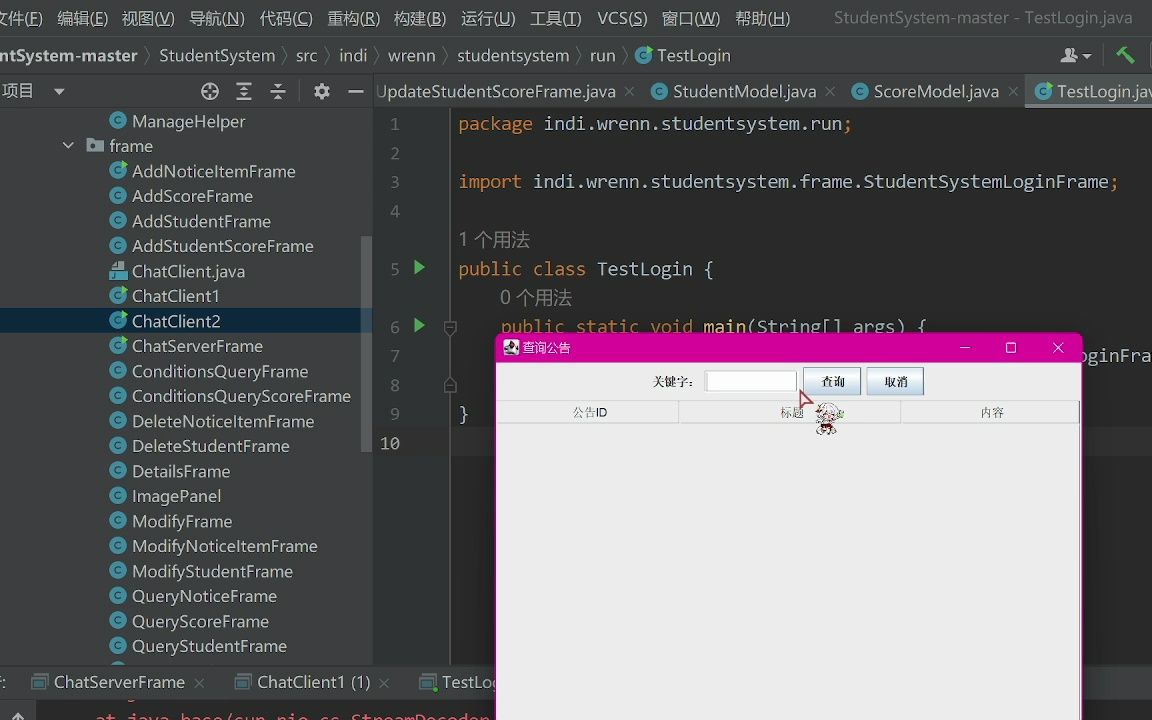Click the Code With Me user icon
Image resolution: width=1152 pixels, height=720 pixels.
(x=1070, y=55)
